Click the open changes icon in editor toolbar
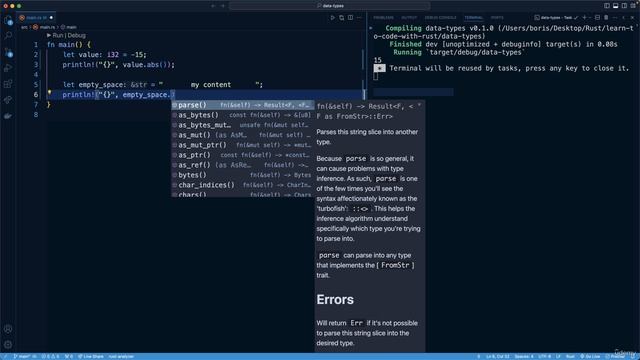640x360 pixels. click(342, 18)
